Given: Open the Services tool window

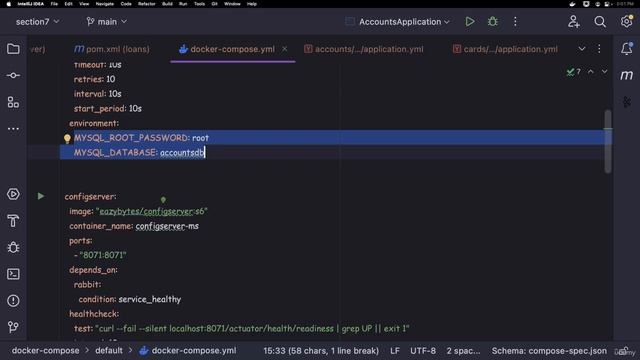Looking at the screenshot, I should click(x=13, y=194).
